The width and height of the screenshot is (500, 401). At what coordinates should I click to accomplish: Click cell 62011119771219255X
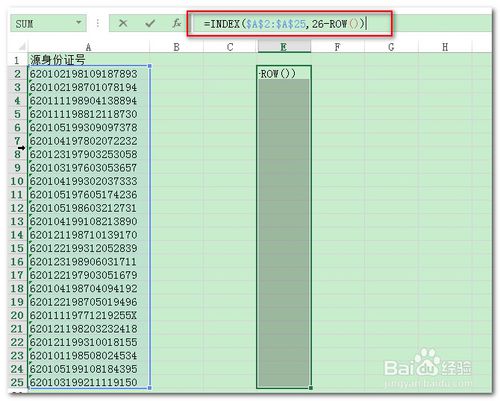(x=89, y=315)
